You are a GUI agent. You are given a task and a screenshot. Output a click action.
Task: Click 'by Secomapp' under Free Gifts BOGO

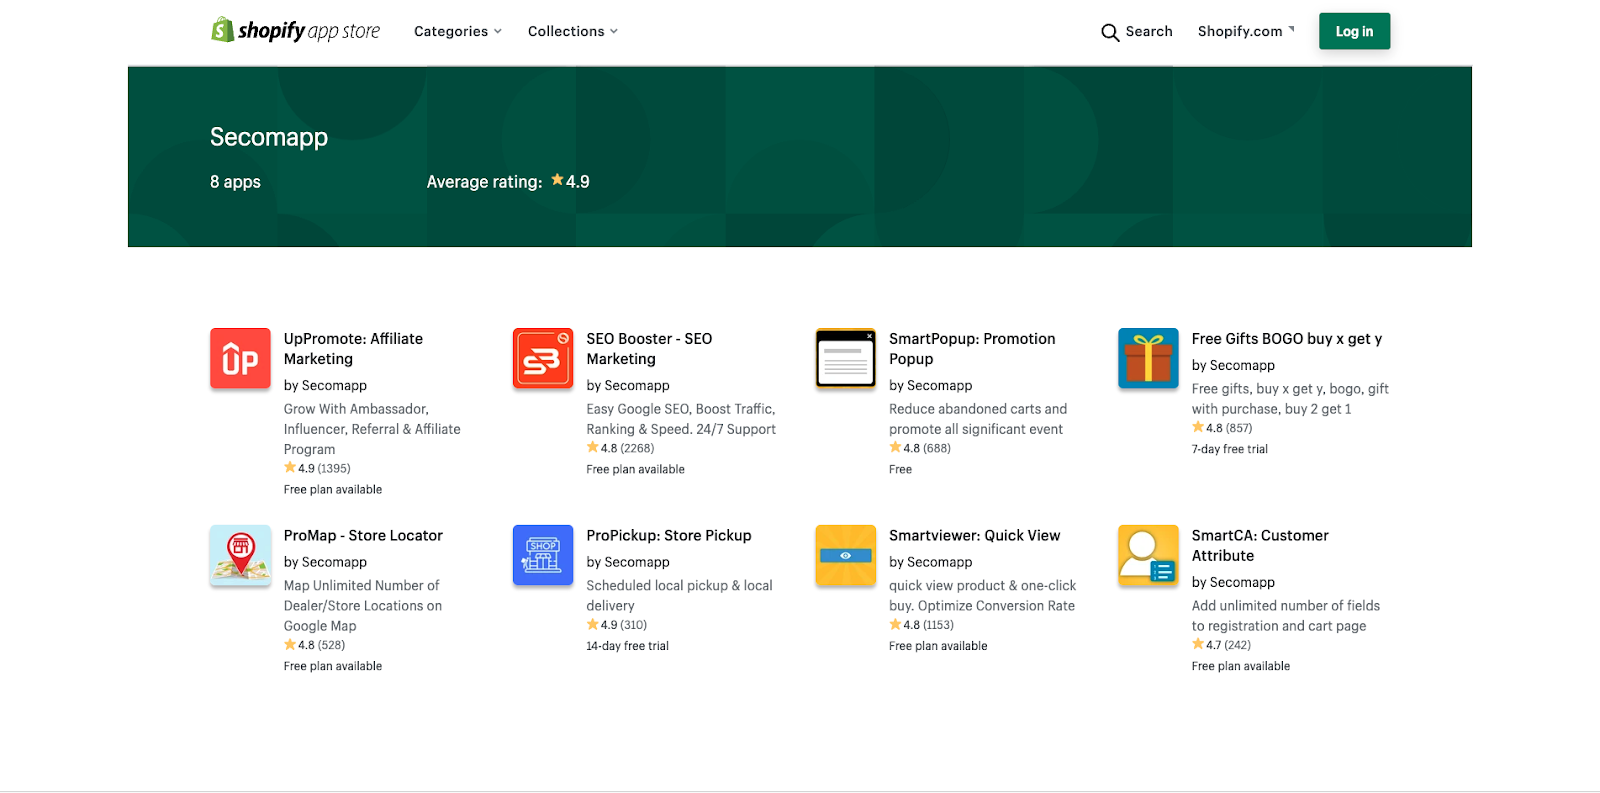[1233, 365]
